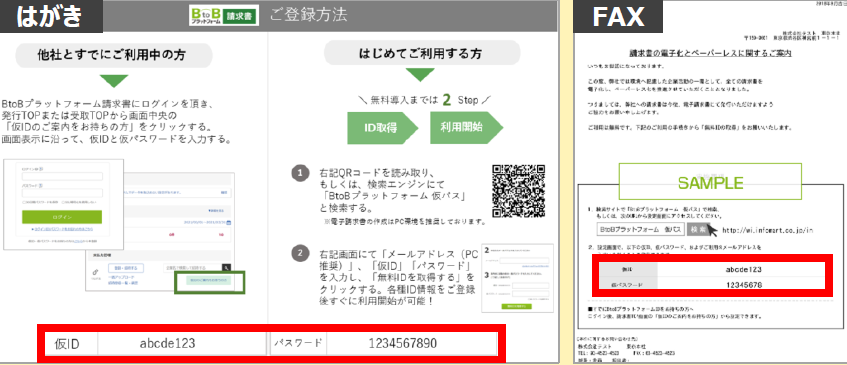
Task: Click the 無料導入までは 2 Step text
Action: point(424,99)
